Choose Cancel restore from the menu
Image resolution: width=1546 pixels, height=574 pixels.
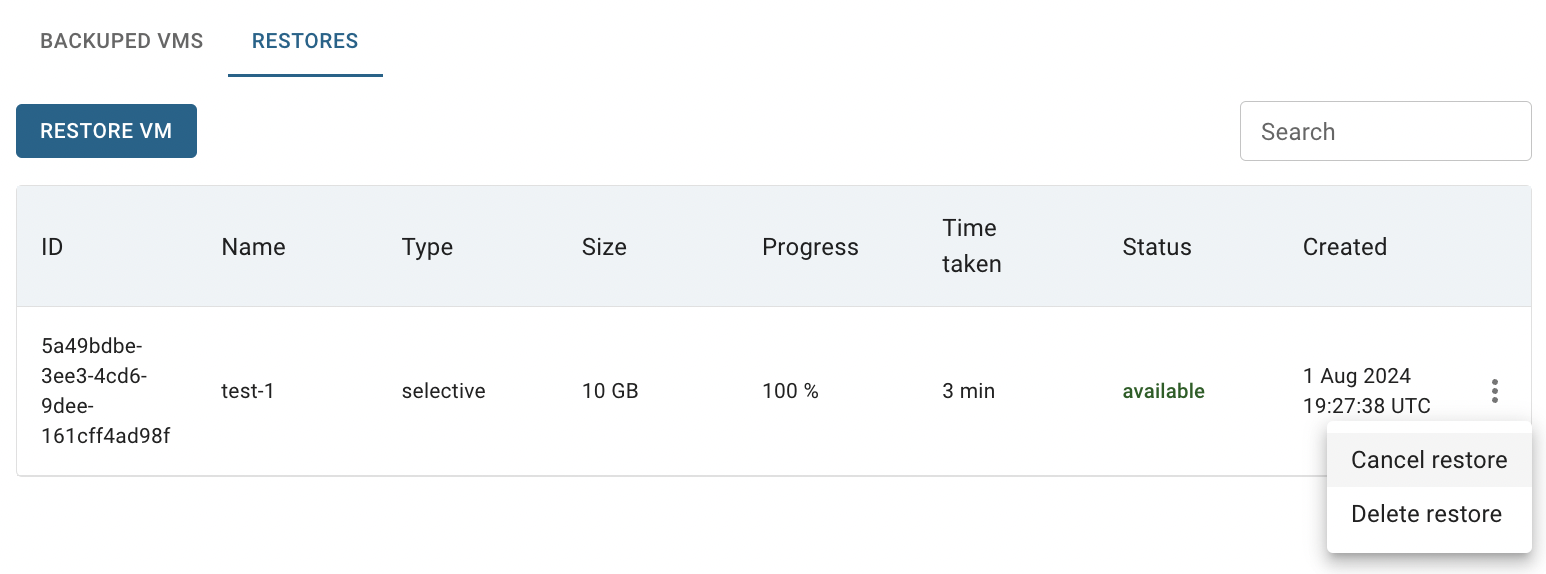click(x=1429, y=460)
